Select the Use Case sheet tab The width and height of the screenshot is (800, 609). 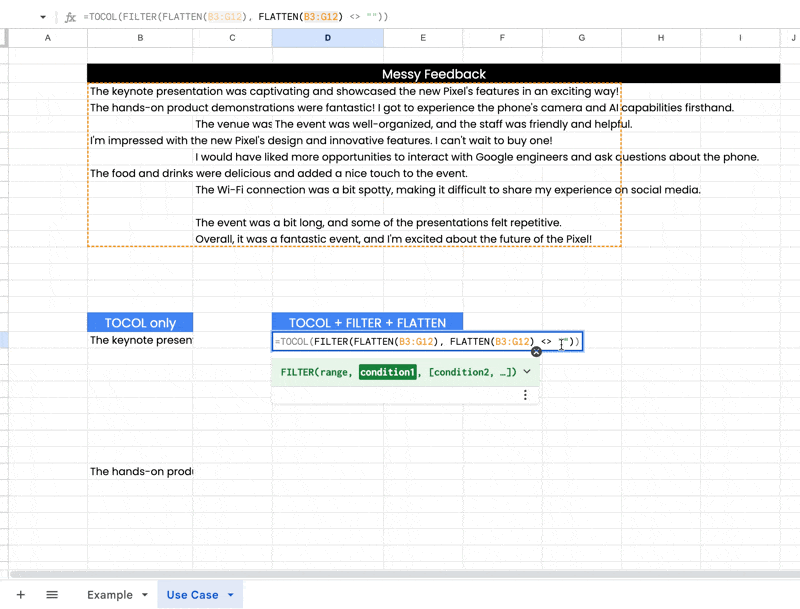(192, 595)
